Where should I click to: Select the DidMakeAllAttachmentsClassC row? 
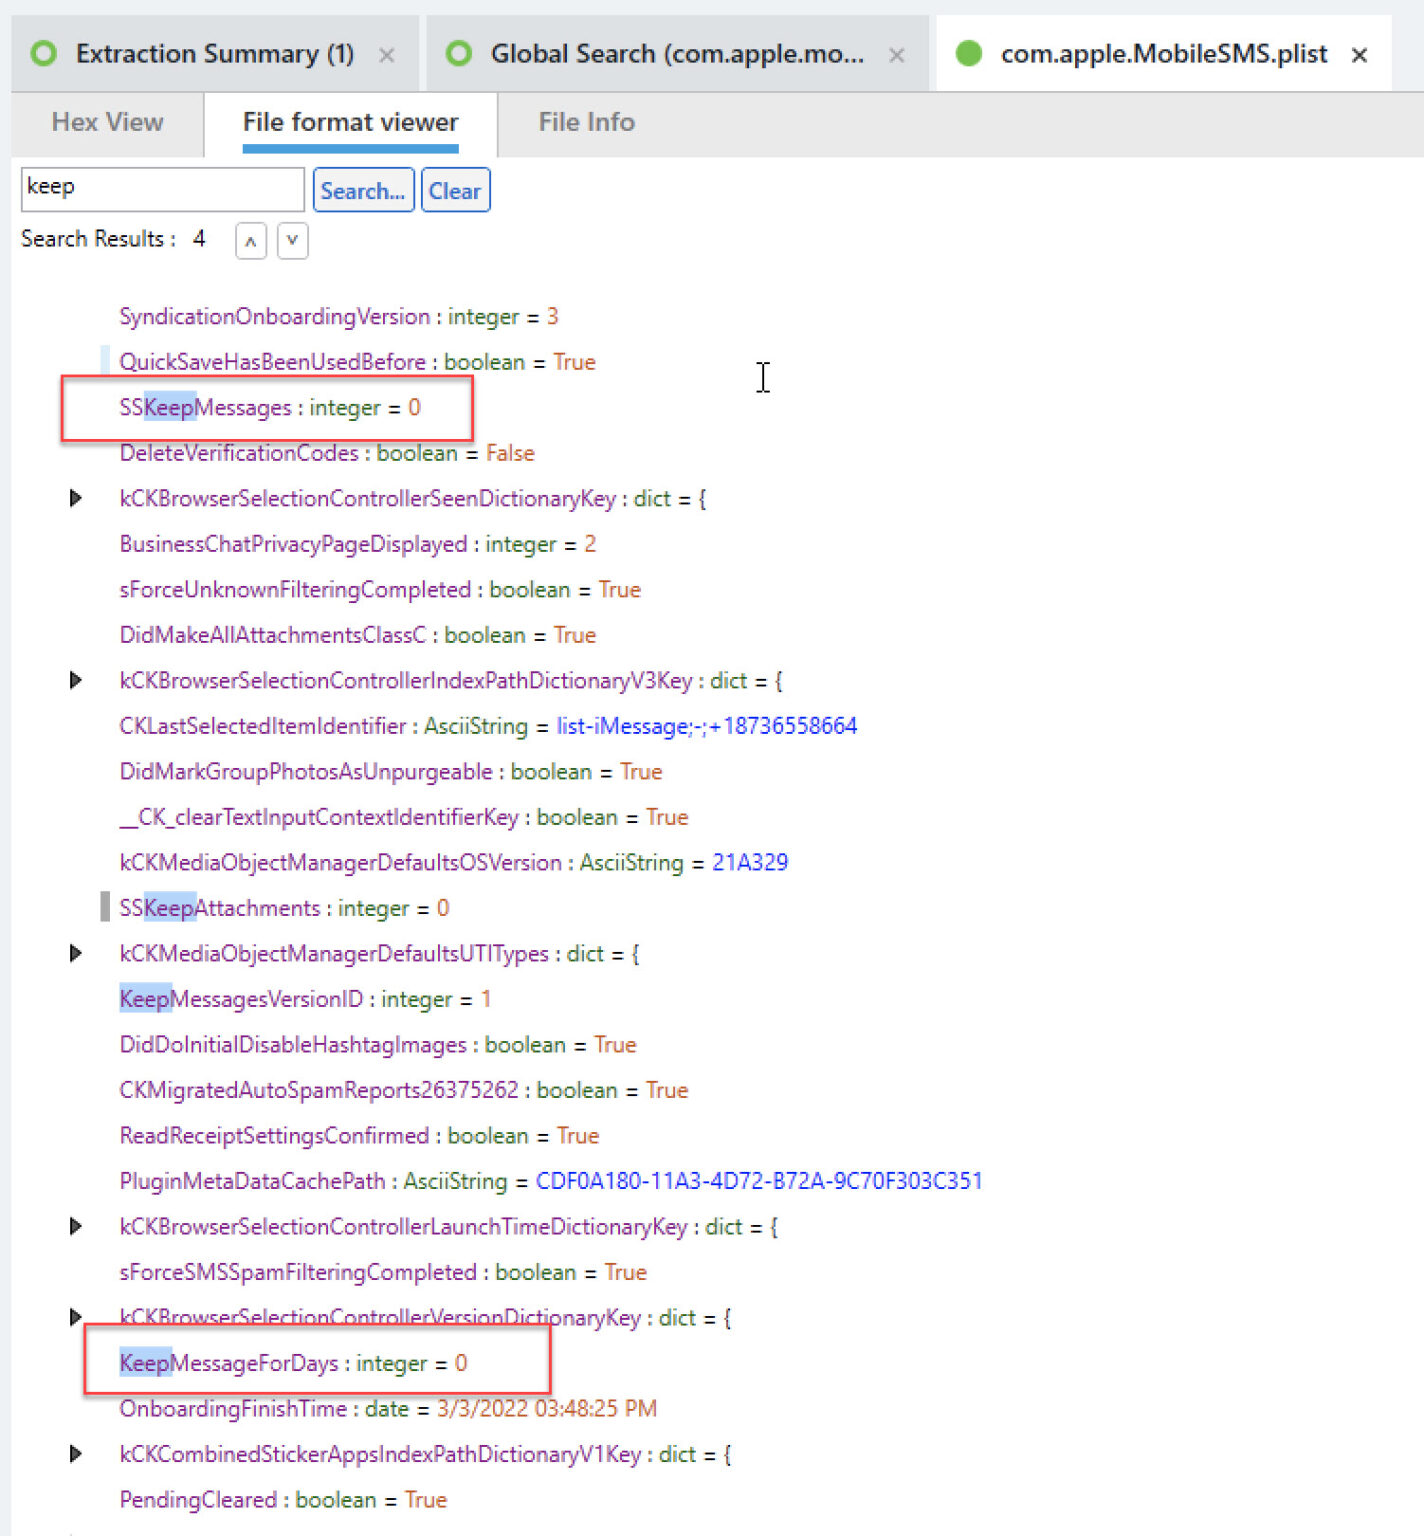point(358,635)
